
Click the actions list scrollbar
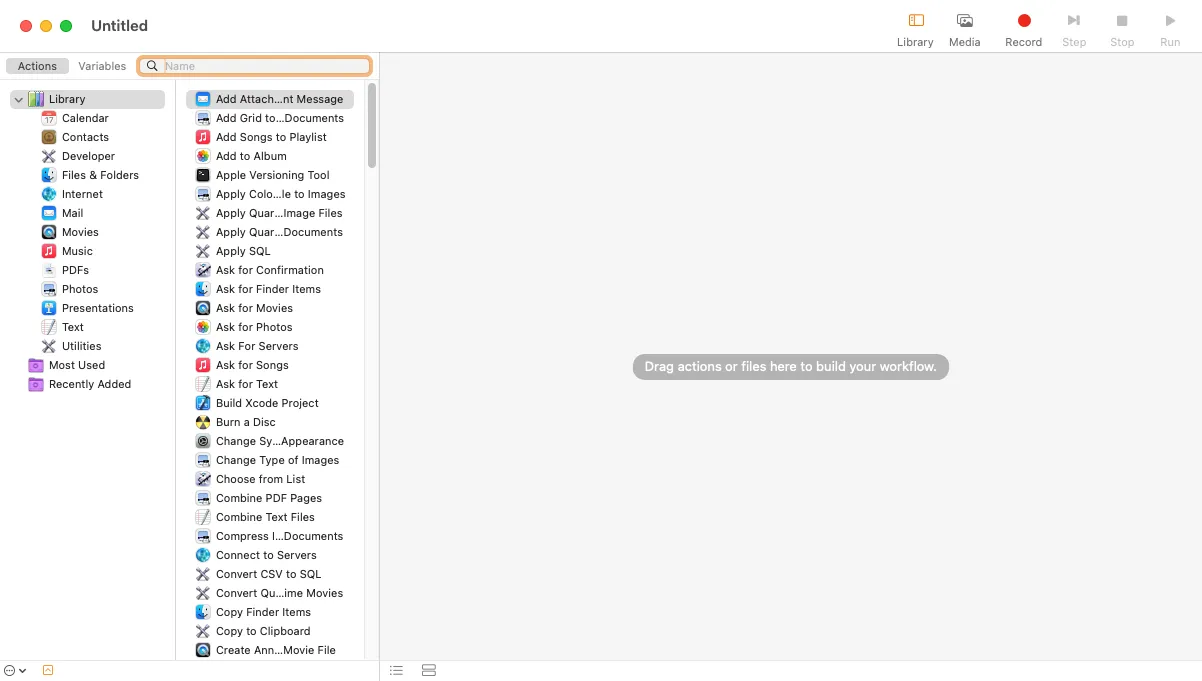pos(372,125)
